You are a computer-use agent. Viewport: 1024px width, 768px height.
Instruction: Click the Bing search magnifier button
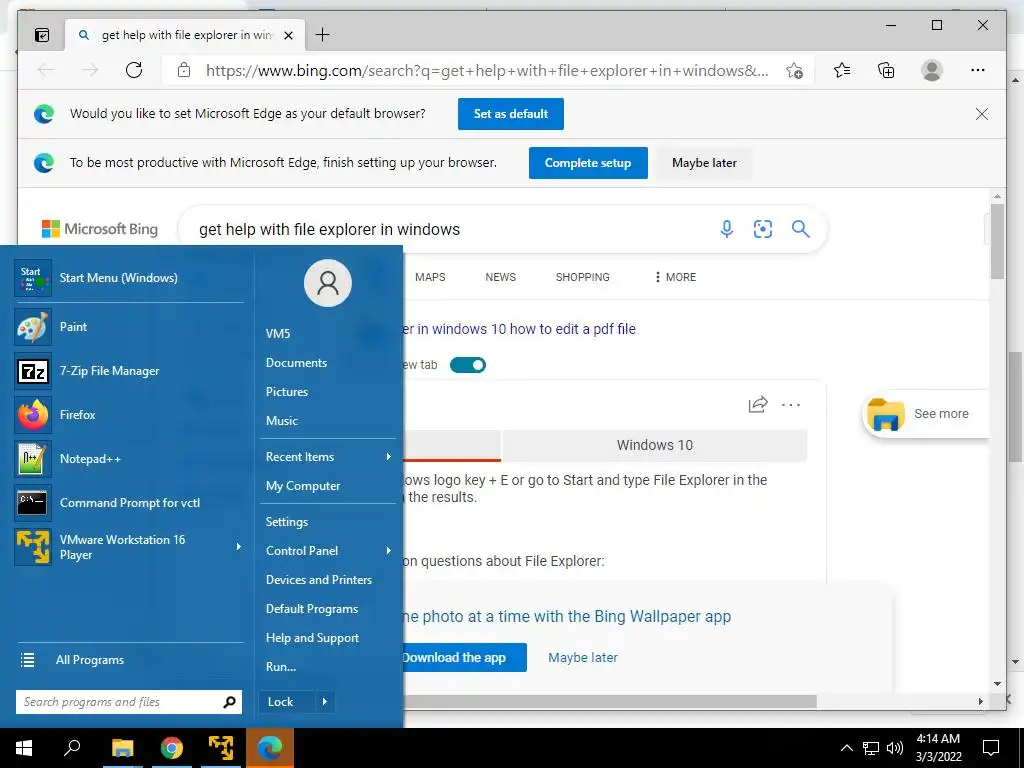pos(801,229)
